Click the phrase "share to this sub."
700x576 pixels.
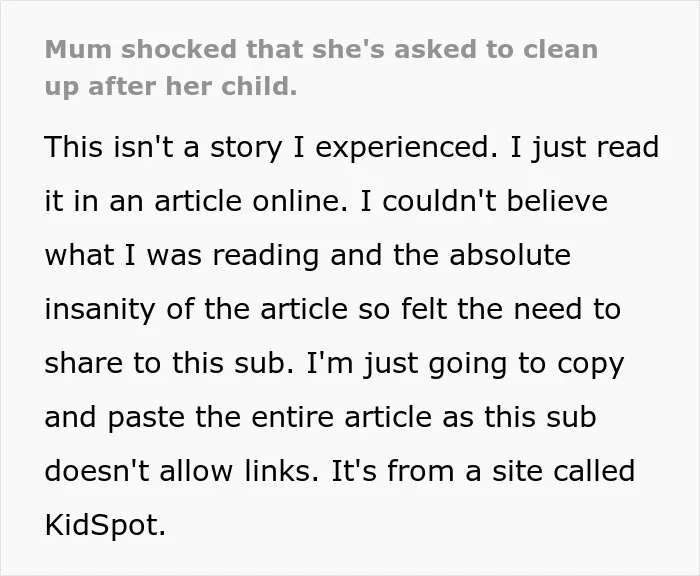(170, 363)
